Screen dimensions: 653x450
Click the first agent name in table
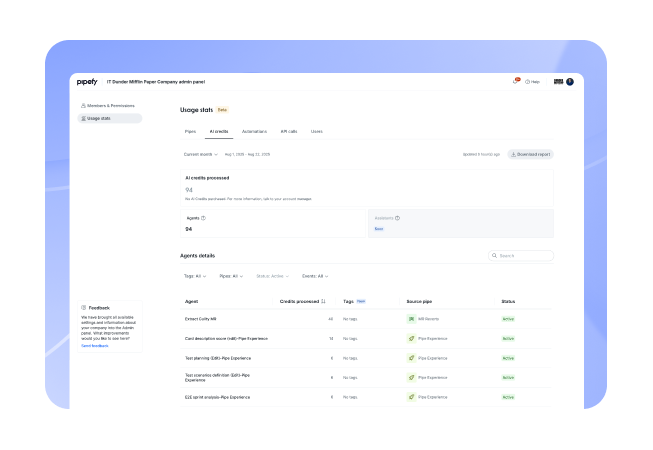(x=200, y=319)
